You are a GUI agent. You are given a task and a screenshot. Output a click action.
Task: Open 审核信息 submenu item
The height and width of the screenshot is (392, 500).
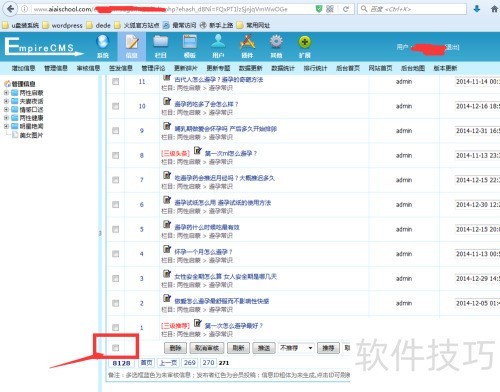[x=88, y=68]
